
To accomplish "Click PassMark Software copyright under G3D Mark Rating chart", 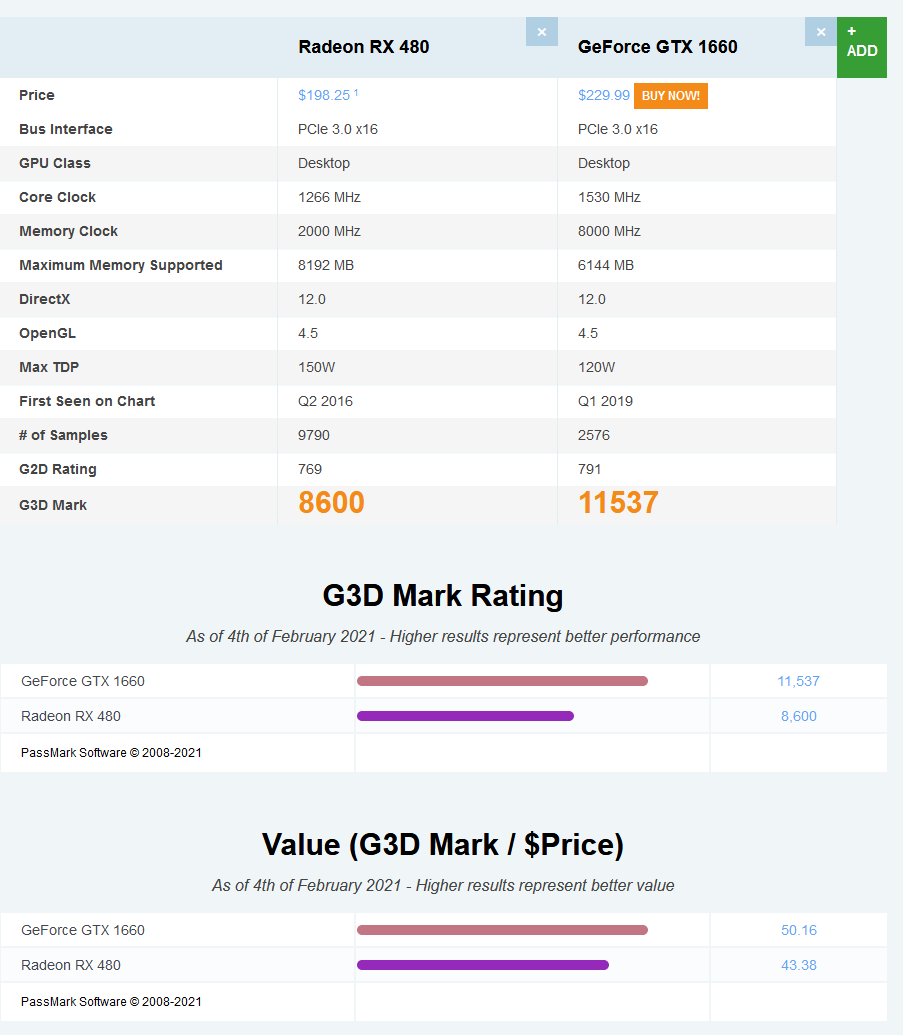I will [112, 752].
